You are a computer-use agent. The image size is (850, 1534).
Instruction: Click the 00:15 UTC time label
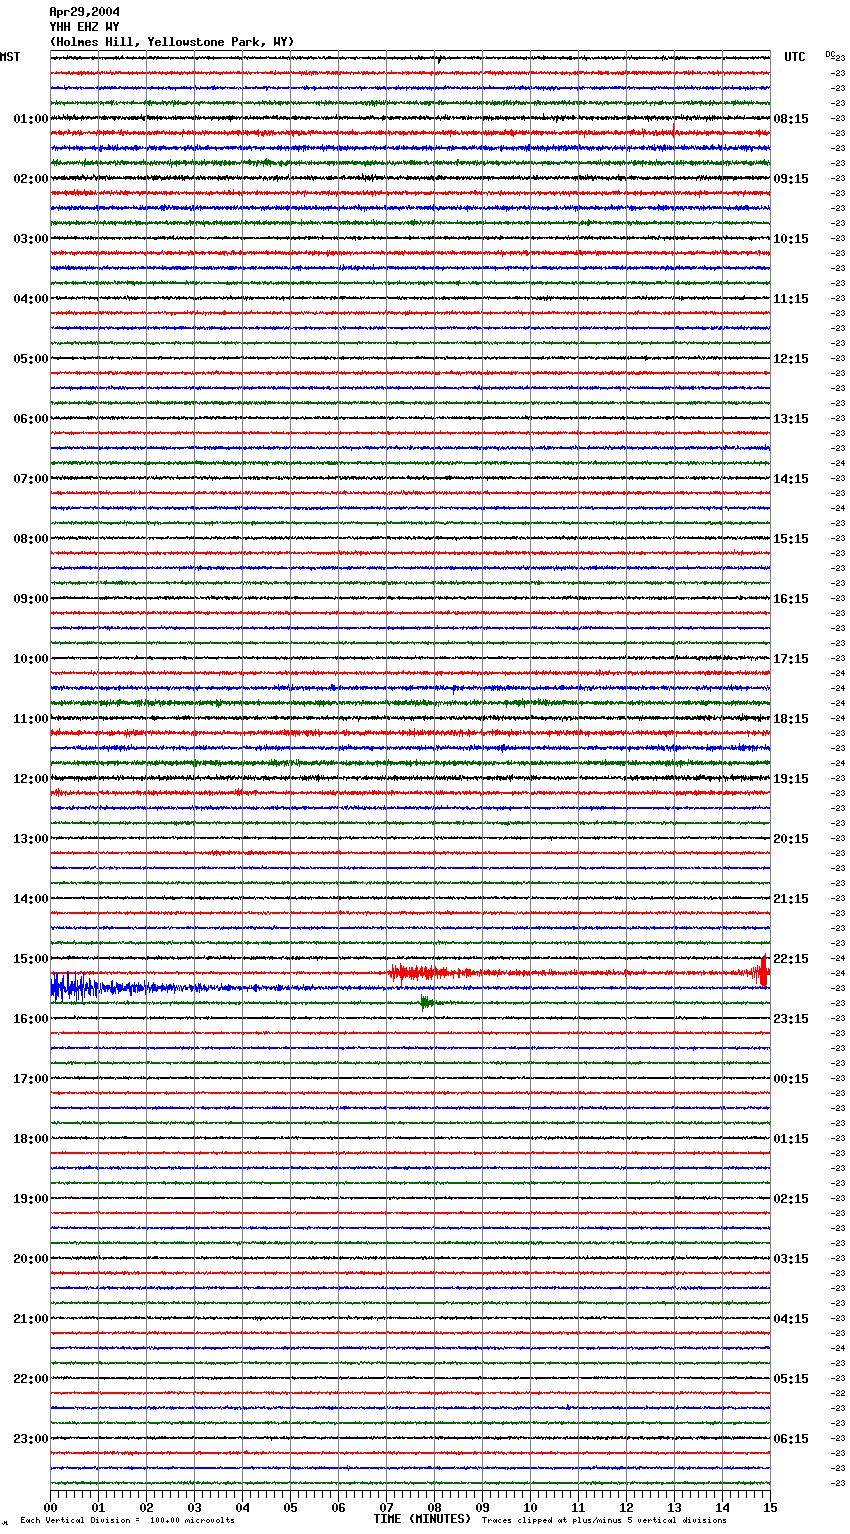pos(791,1079)
